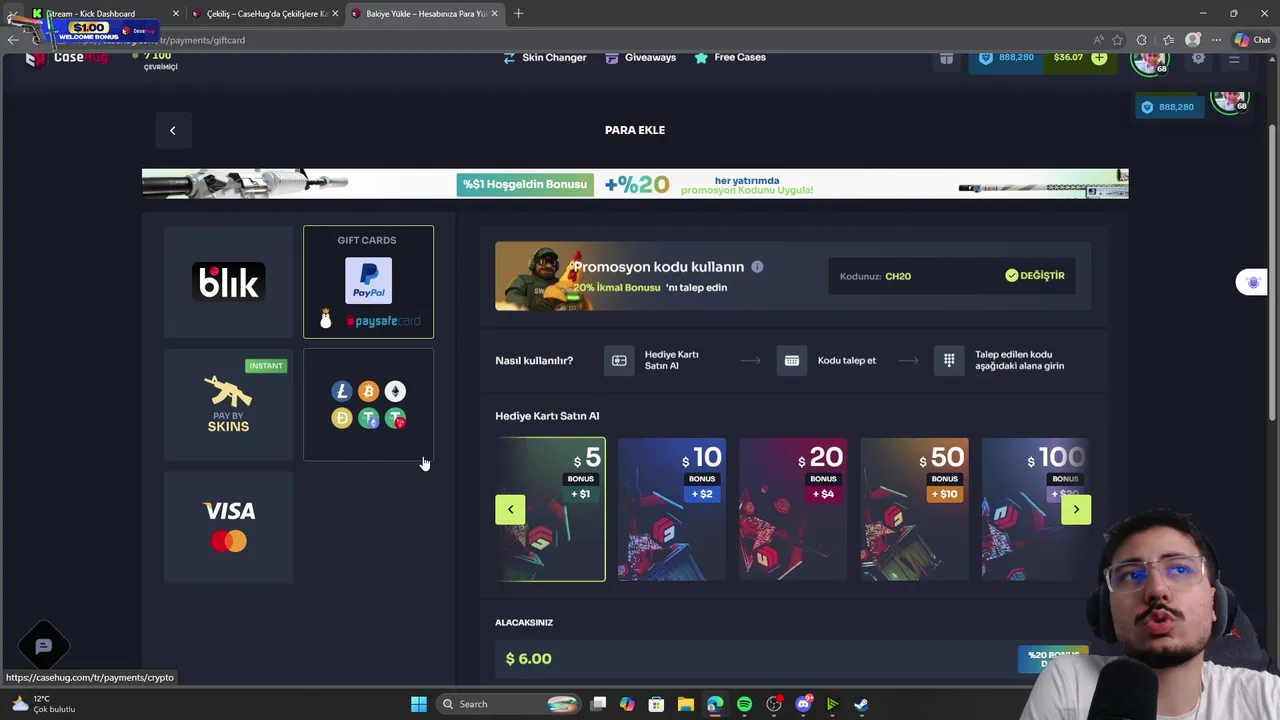Open Discord from the taskbar
Viewport: 1280px width, 720px height.
803,704
